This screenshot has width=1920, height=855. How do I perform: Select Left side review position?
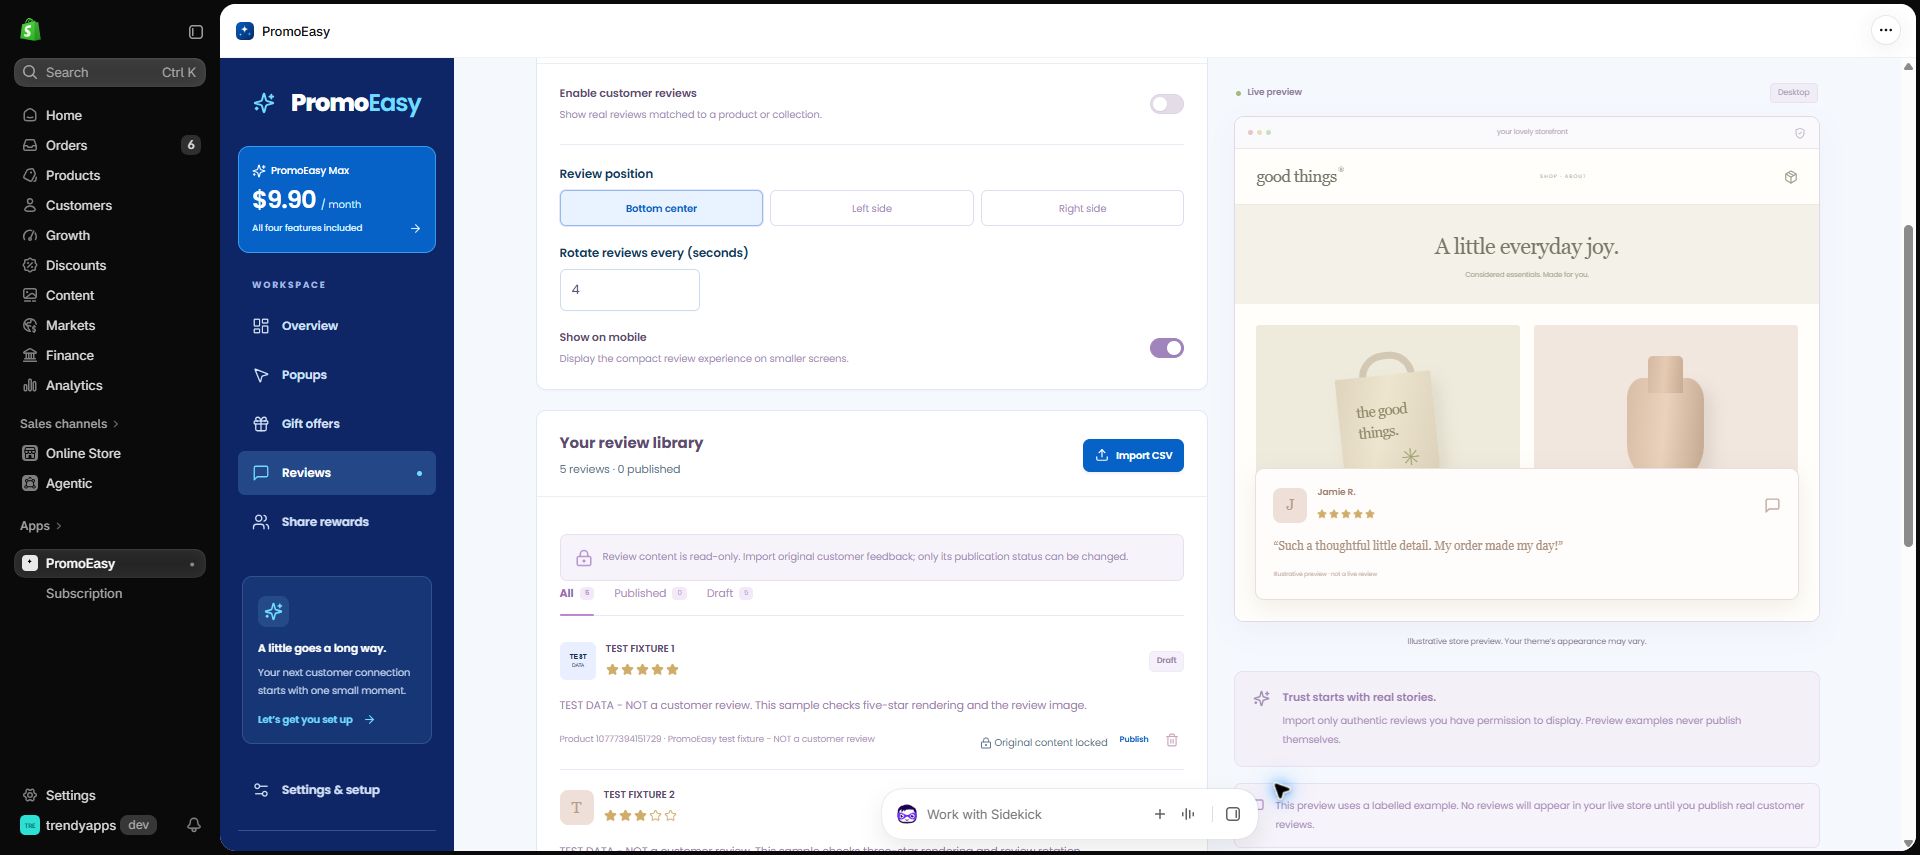point(872,208)
